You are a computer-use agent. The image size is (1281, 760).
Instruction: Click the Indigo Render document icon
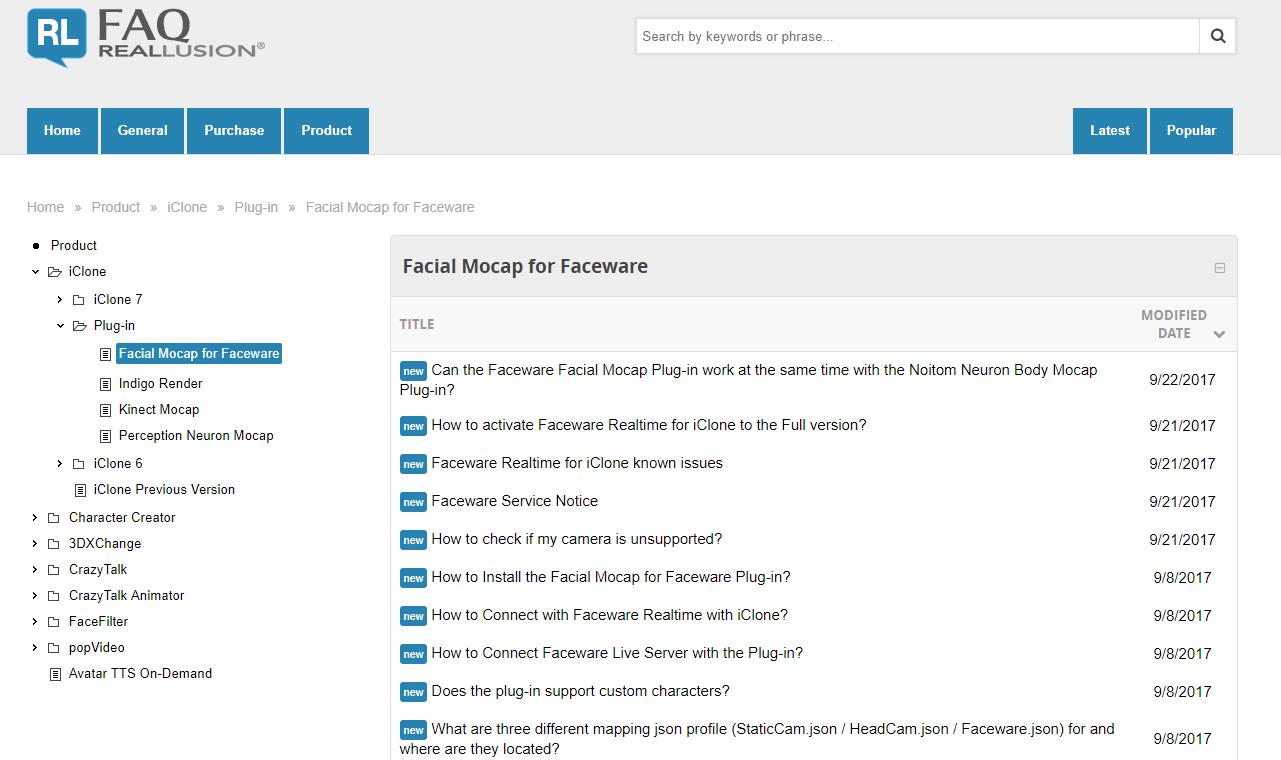coord(105,384)
